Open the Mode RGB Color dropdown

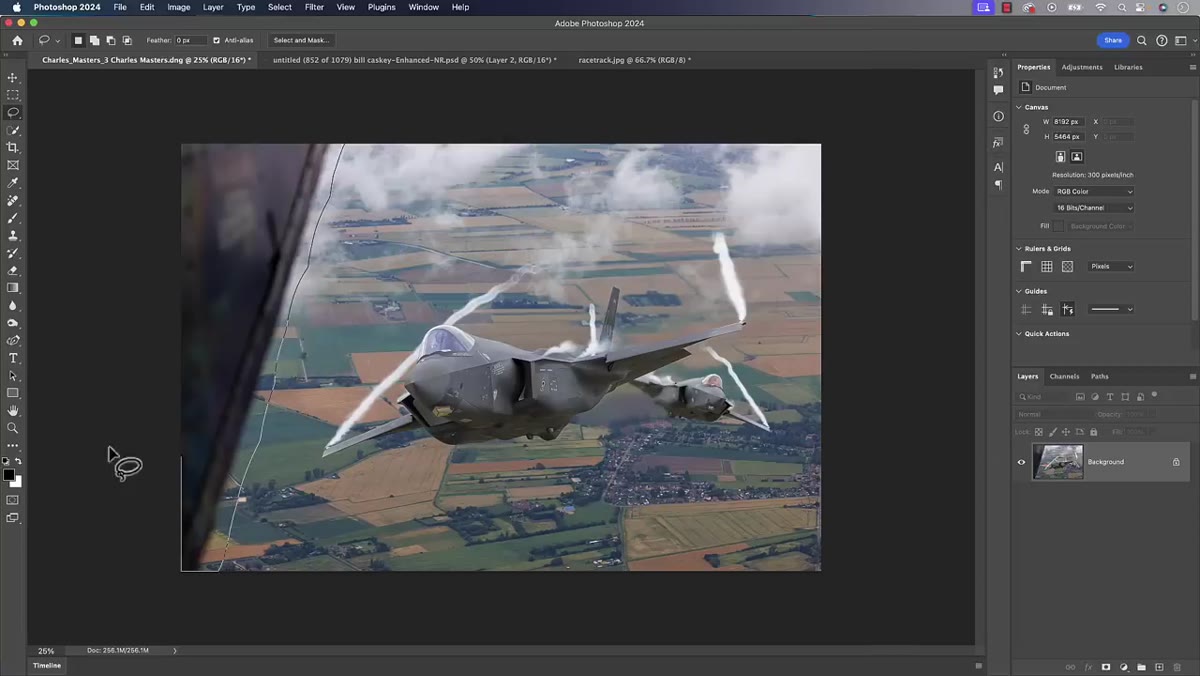click(x=1094, y=191)
